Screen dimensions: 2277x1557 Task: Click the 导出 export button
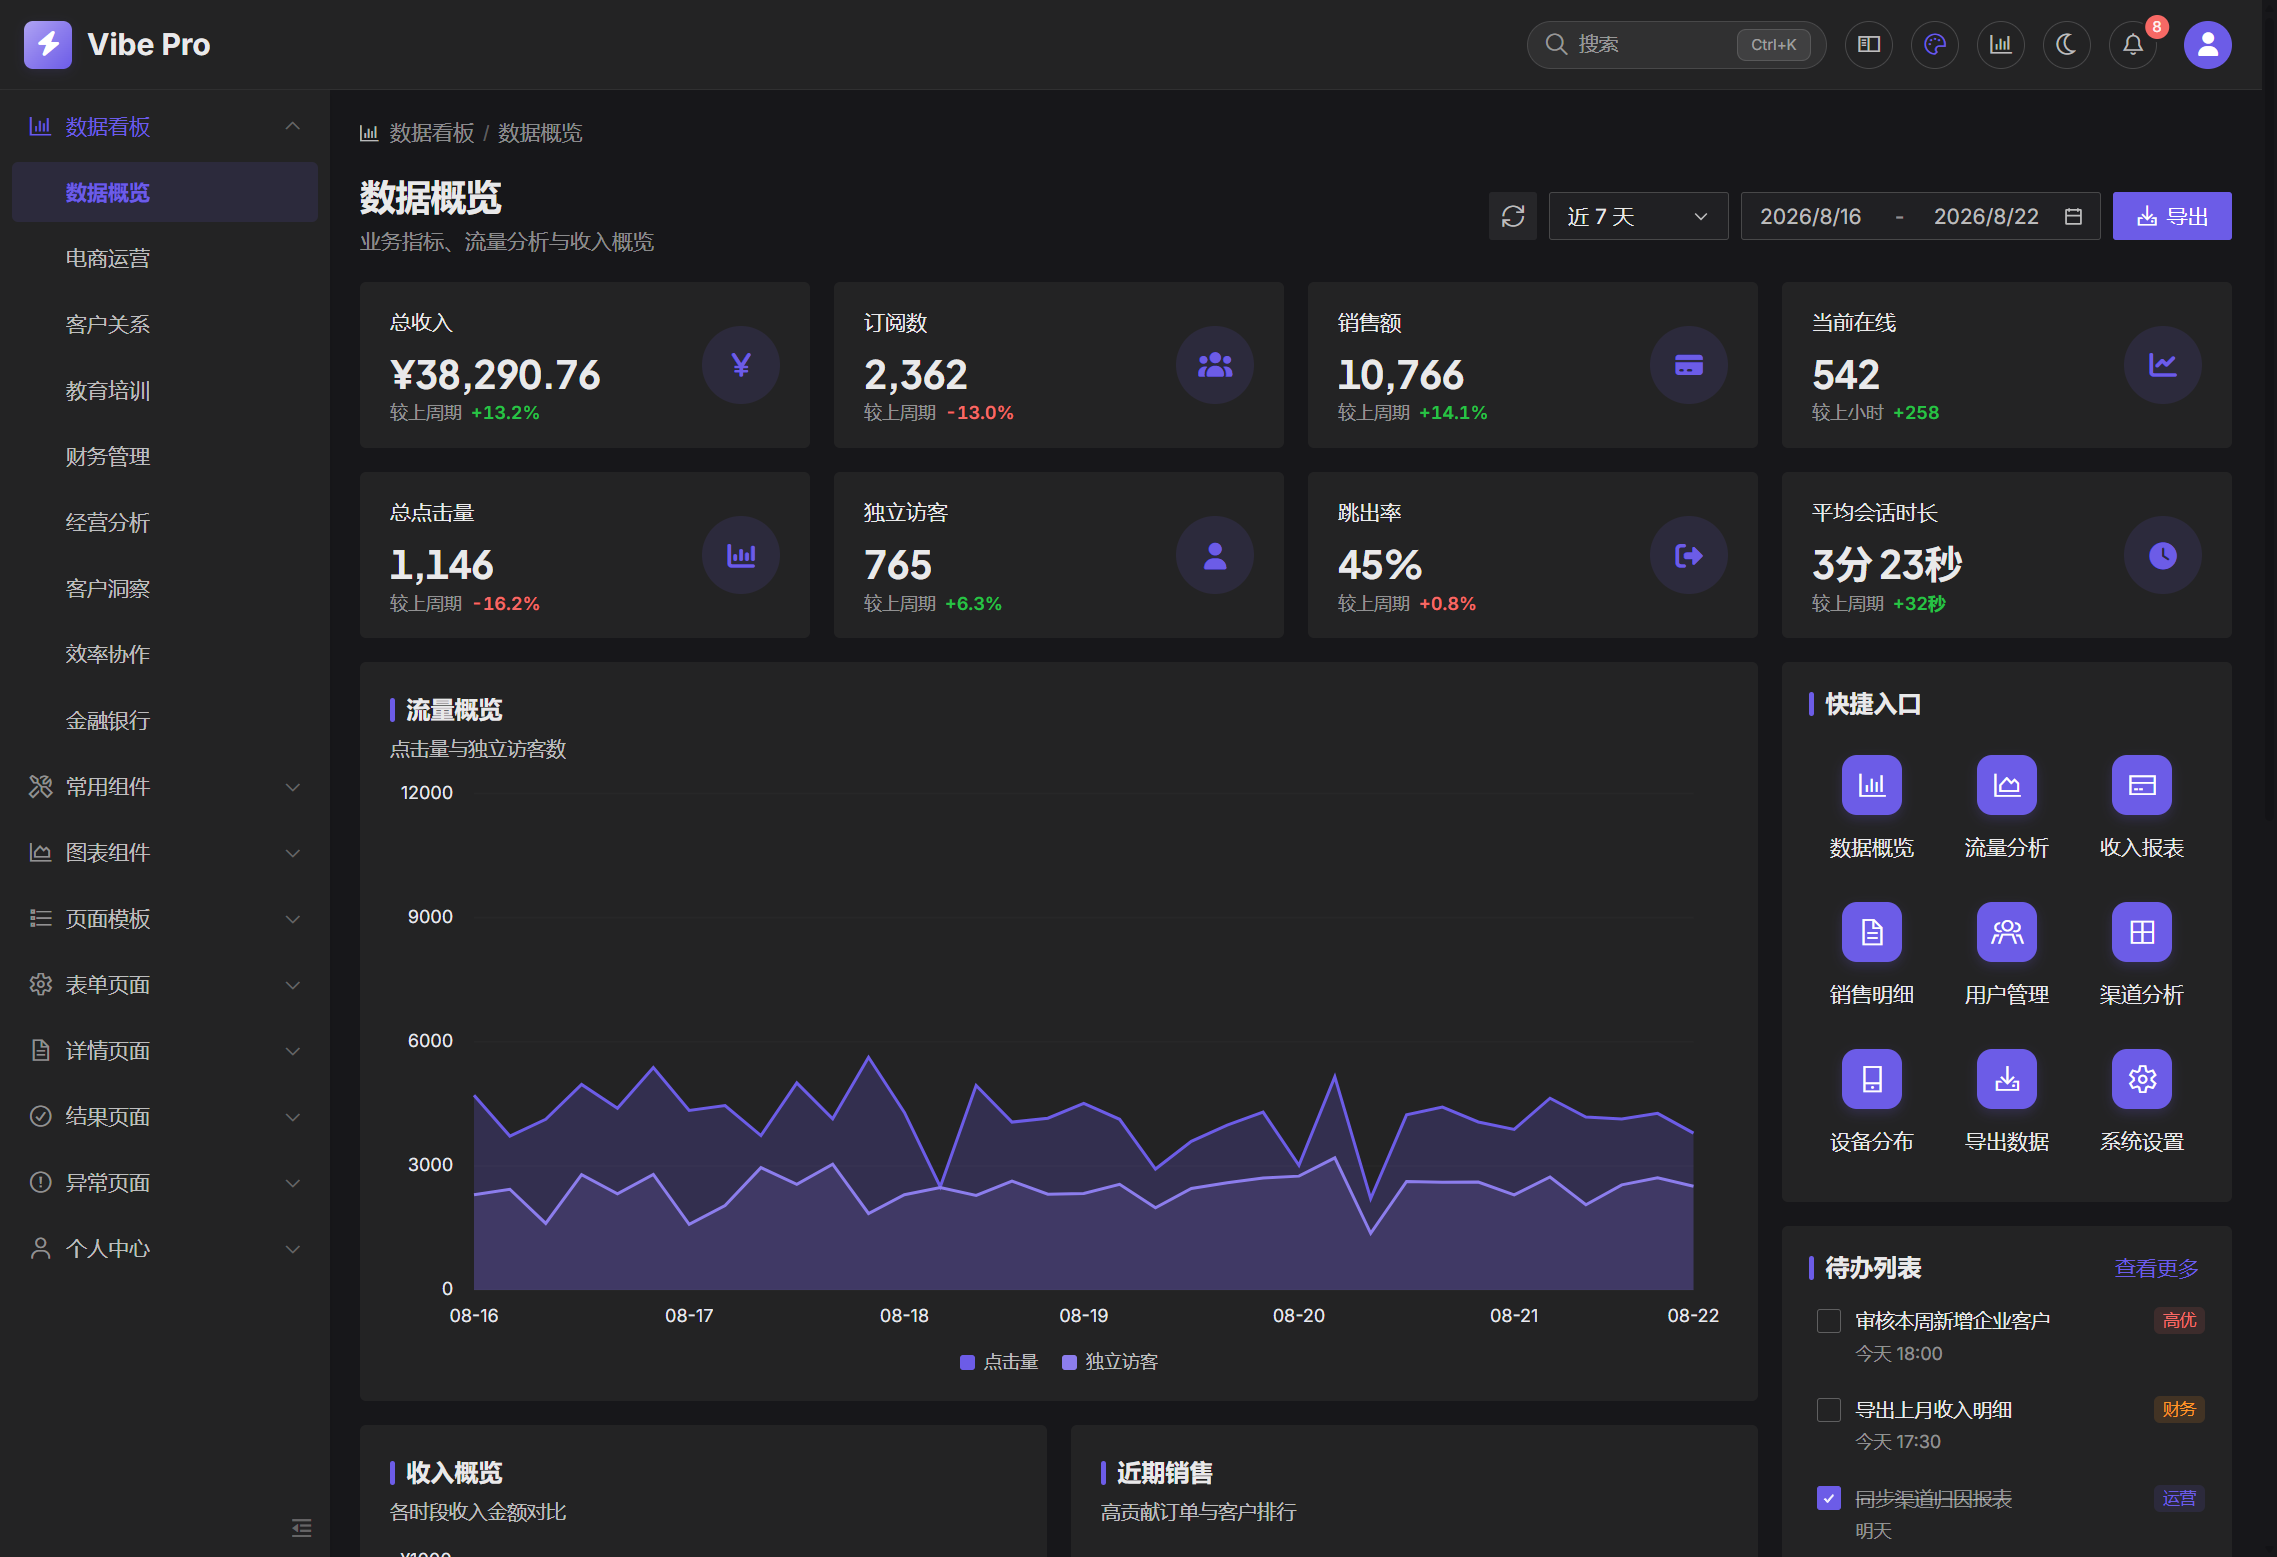[2172, 216]
